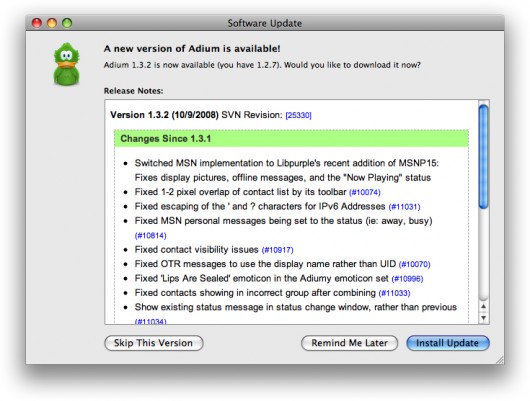This screenshot has height=401, width=530.
Task: Click 'Switched MSN implementation' entry text
Action: pos(287,170)
